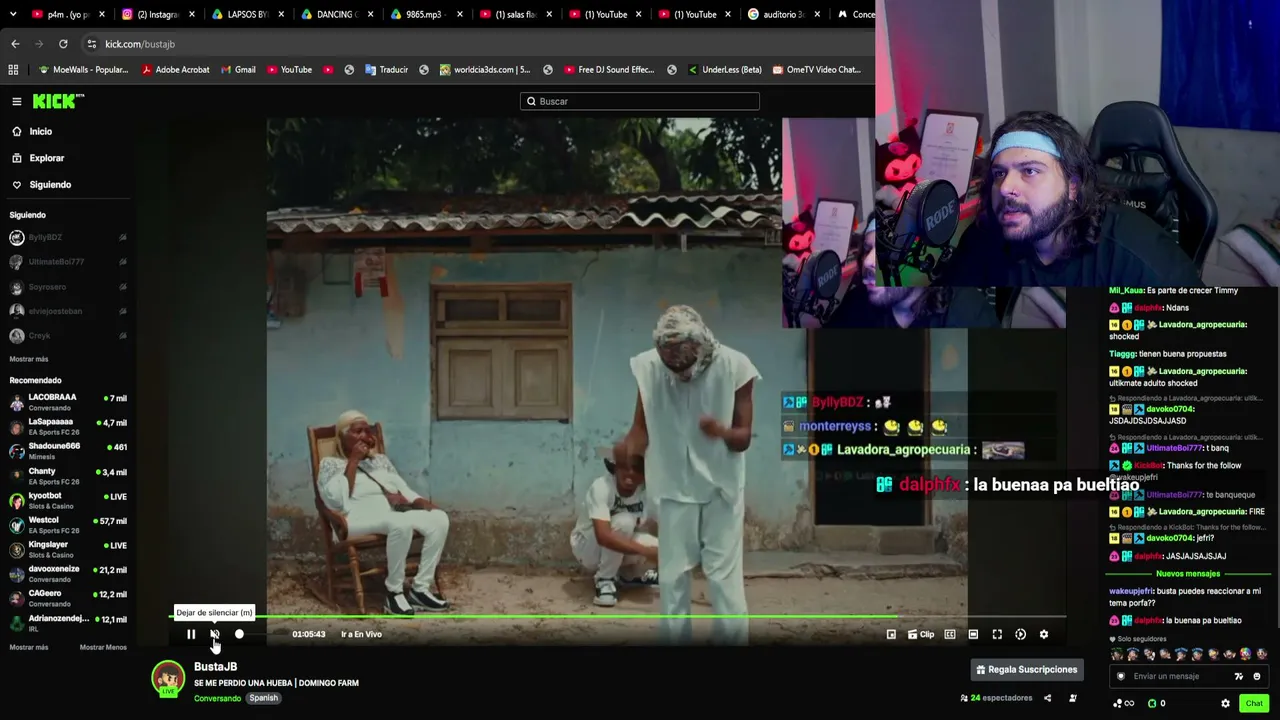
Task: Open Traducir bookmark
Action: click(387, 70)
